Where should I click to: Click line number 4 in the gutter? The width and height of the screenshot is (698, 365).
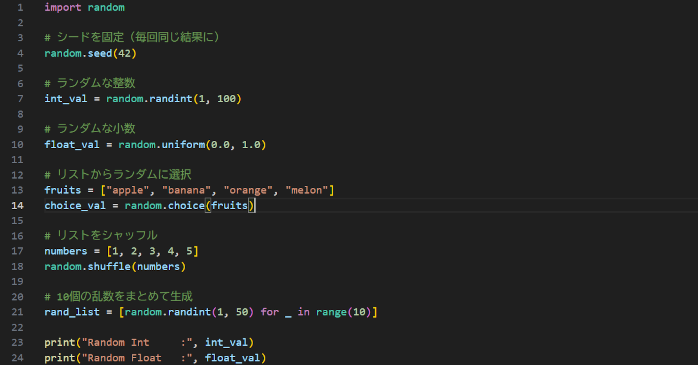[20, 53]
